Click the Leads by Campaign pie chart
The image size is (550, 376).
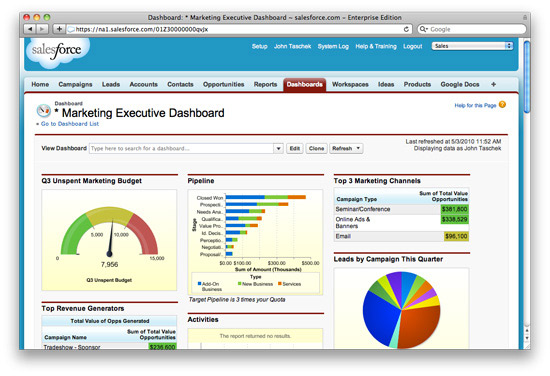point(401,310)
